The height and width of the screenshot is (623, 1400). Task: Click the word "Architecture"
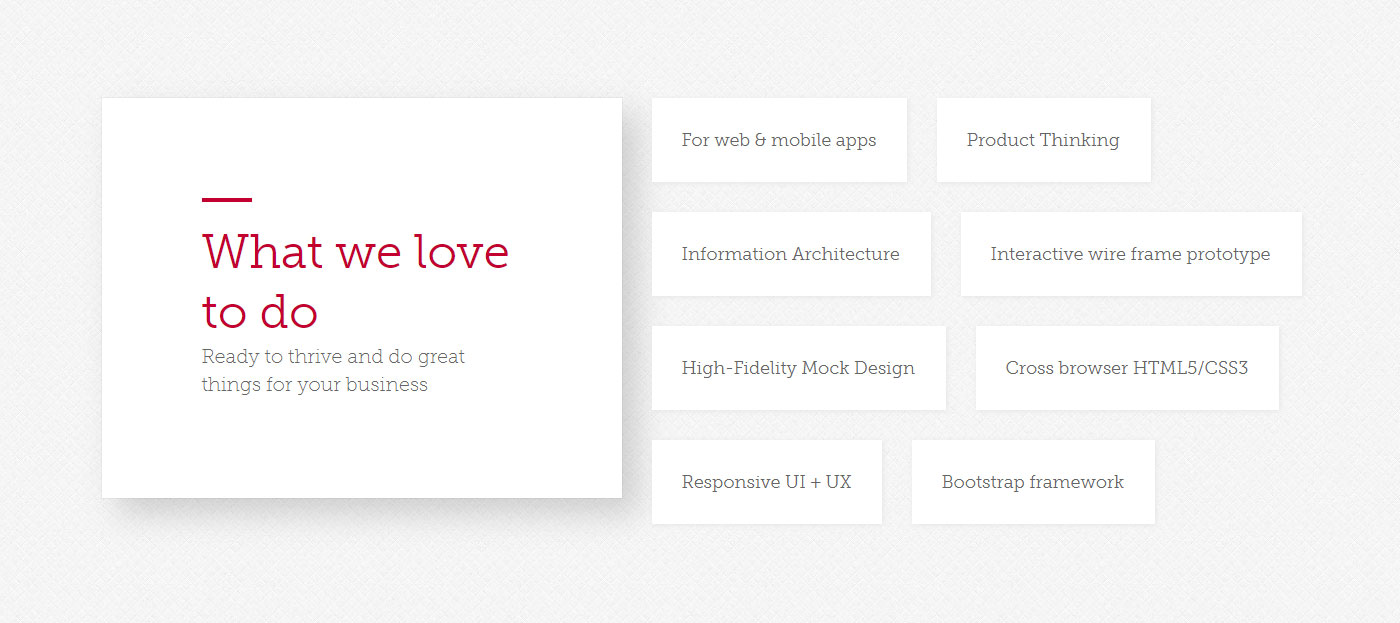(x=845, y=254)
